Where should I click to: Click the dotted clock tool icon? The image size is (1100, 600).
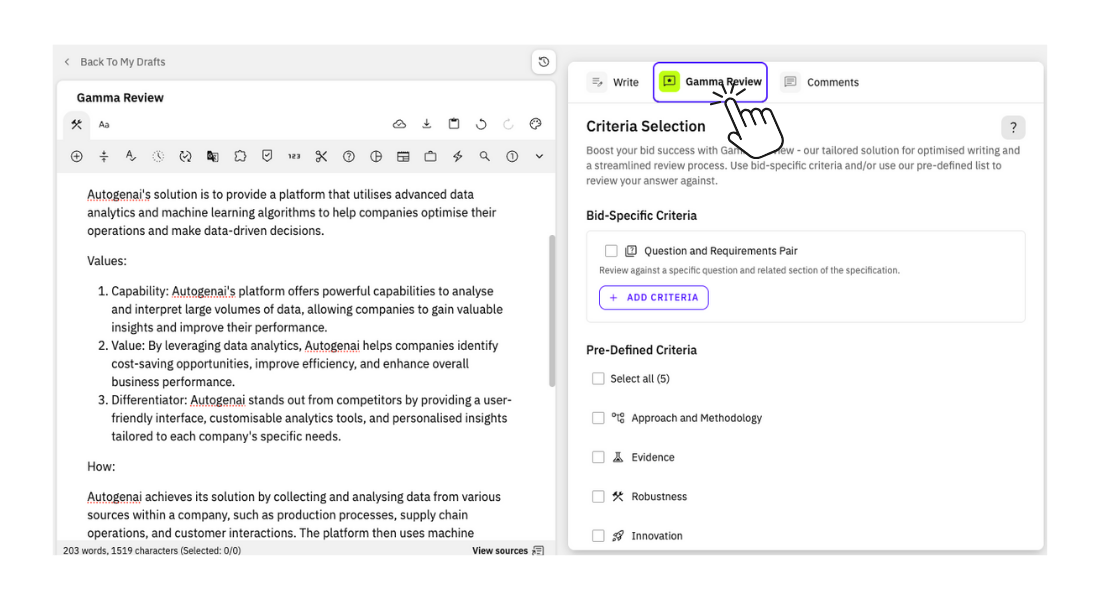158,156
